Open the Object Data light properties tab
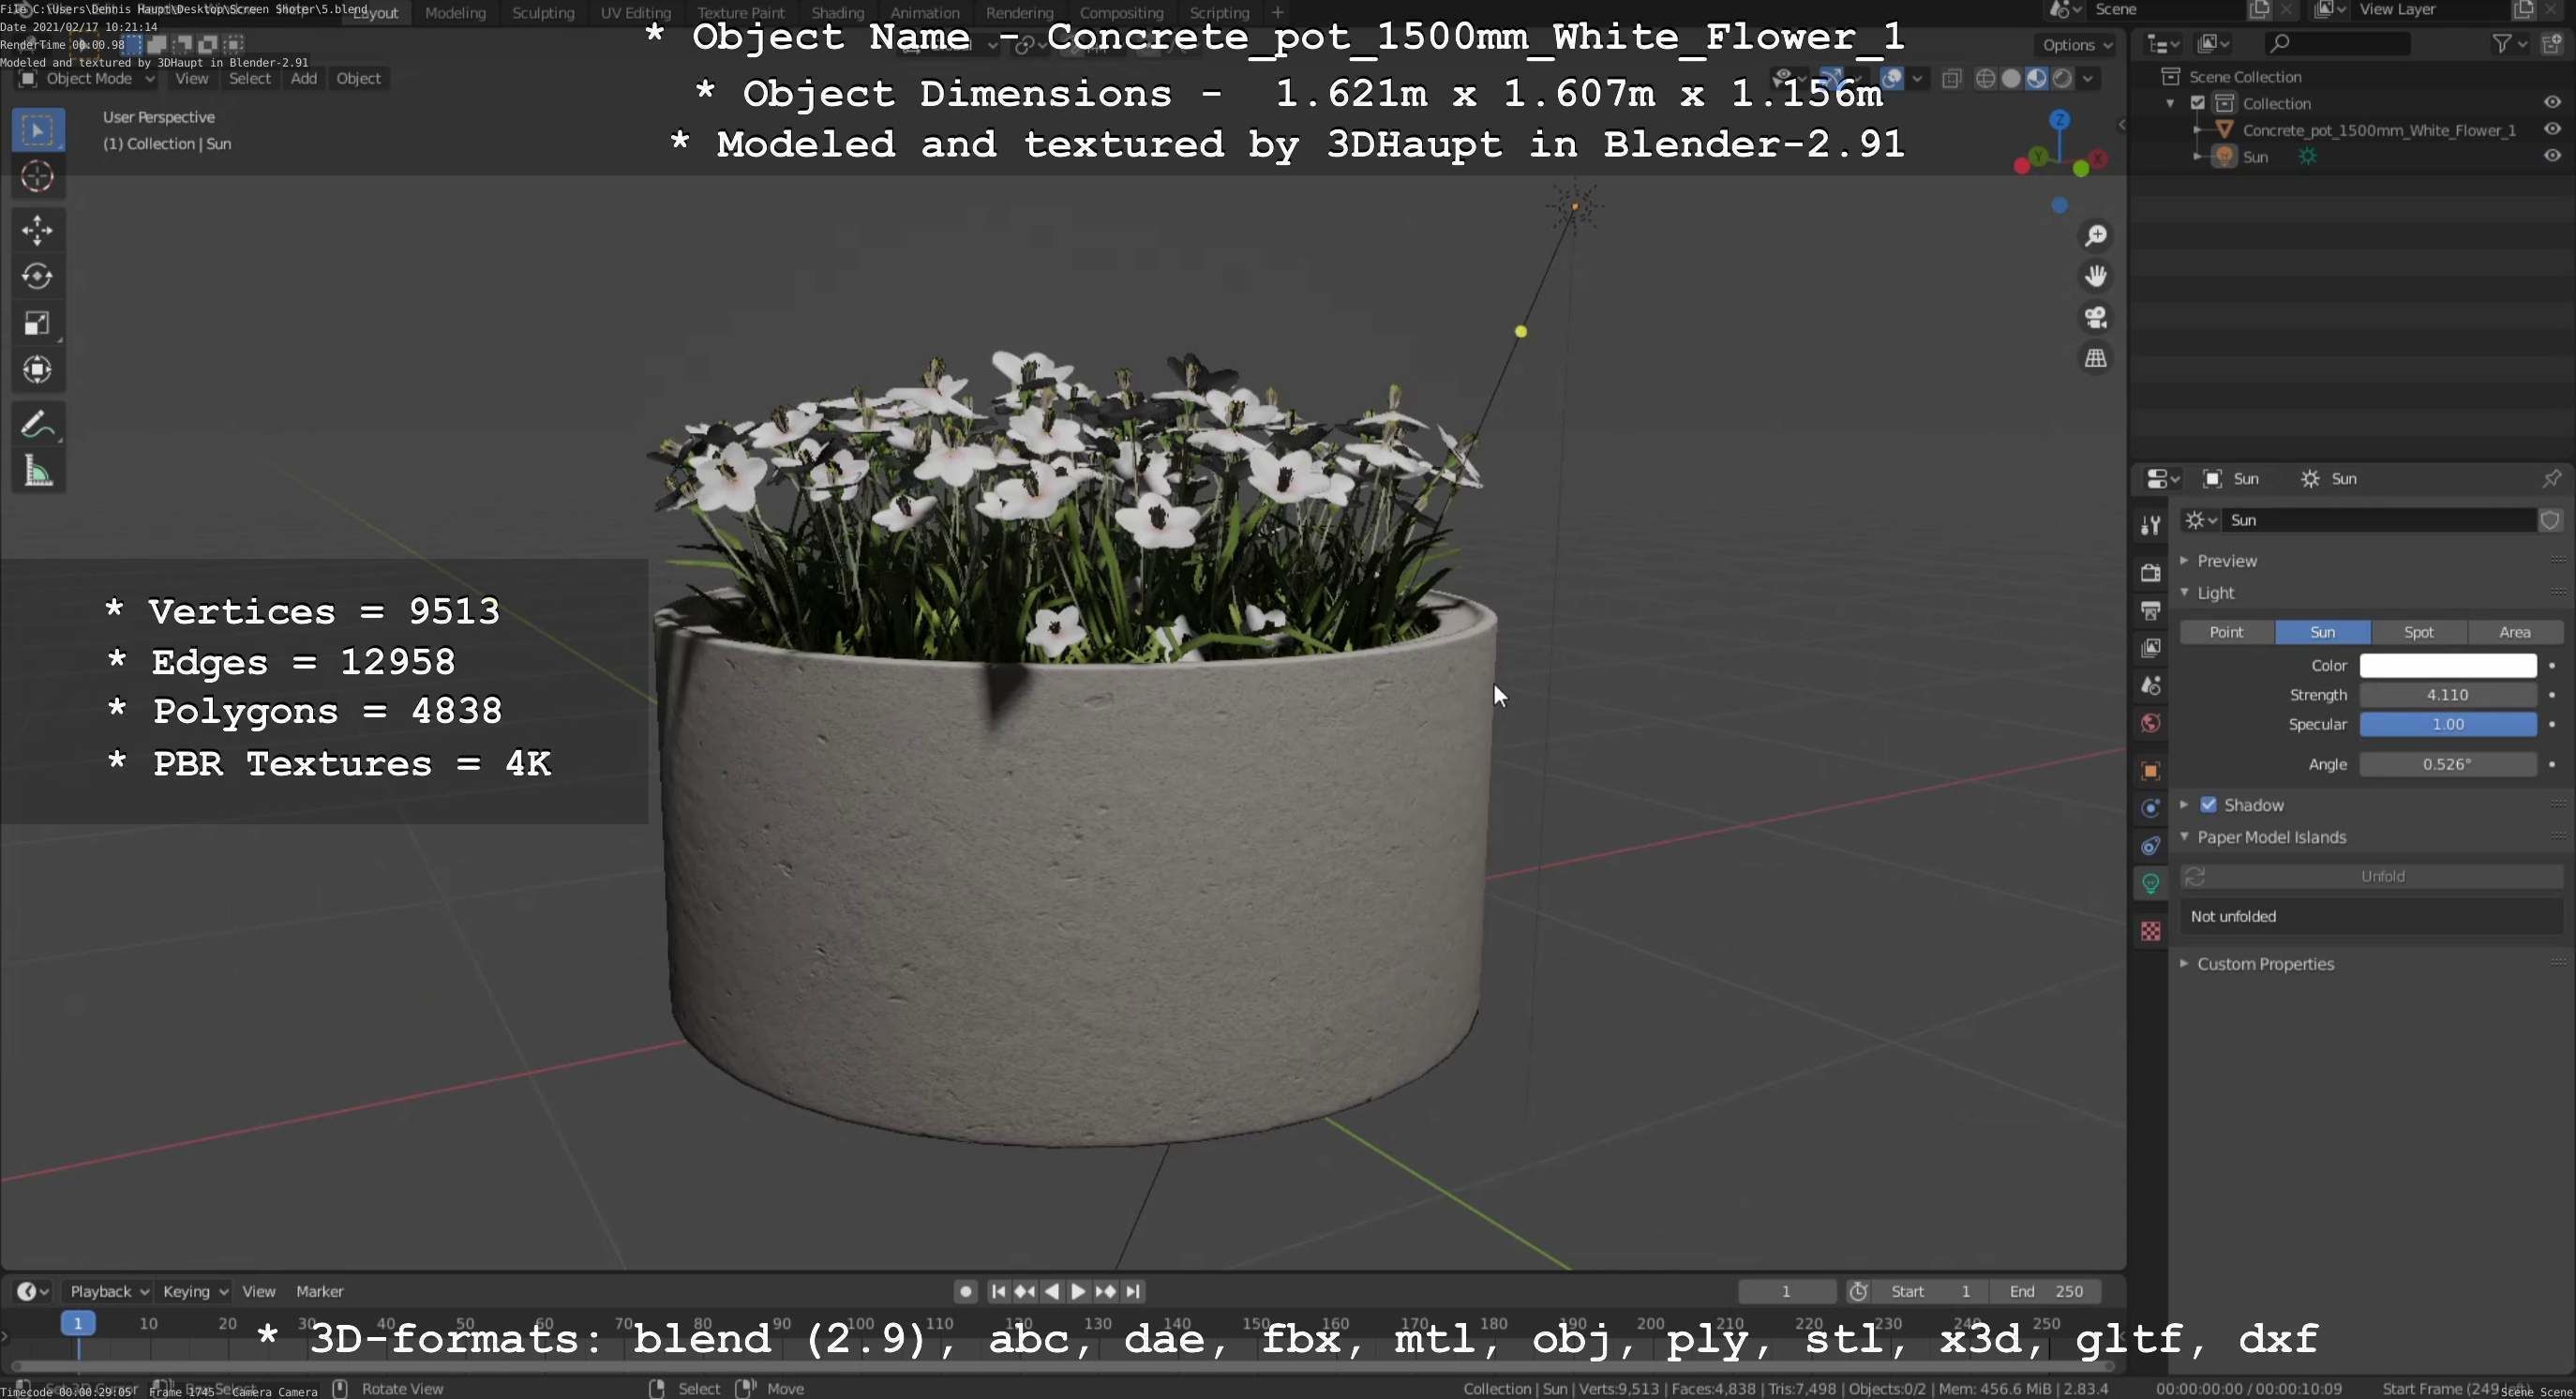This screenshot has width=2576, height=1399. [2150, 884]
